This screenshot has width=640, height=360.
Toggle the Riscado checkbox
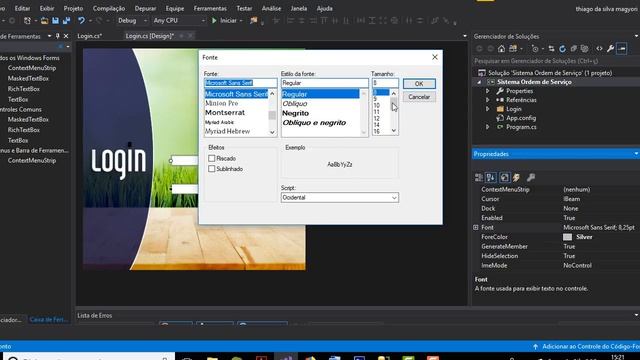click(x=211, y=158)
